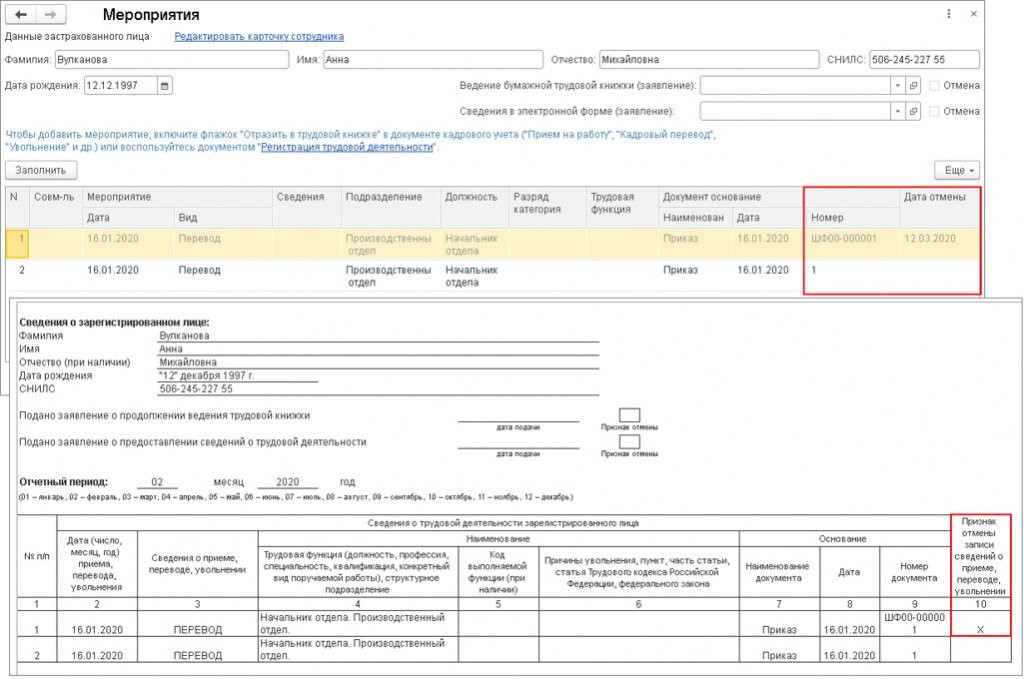The height and width of the screenshot is (679, 1024).
Task: Open the three-dot window menu
Action: [x=949, y=15]
